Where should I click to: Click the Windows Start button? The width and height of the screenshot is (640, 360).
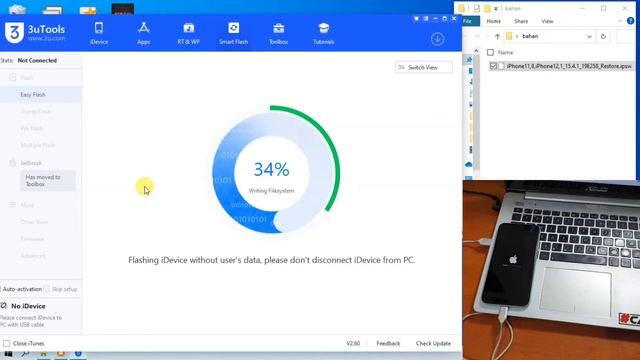8,354
